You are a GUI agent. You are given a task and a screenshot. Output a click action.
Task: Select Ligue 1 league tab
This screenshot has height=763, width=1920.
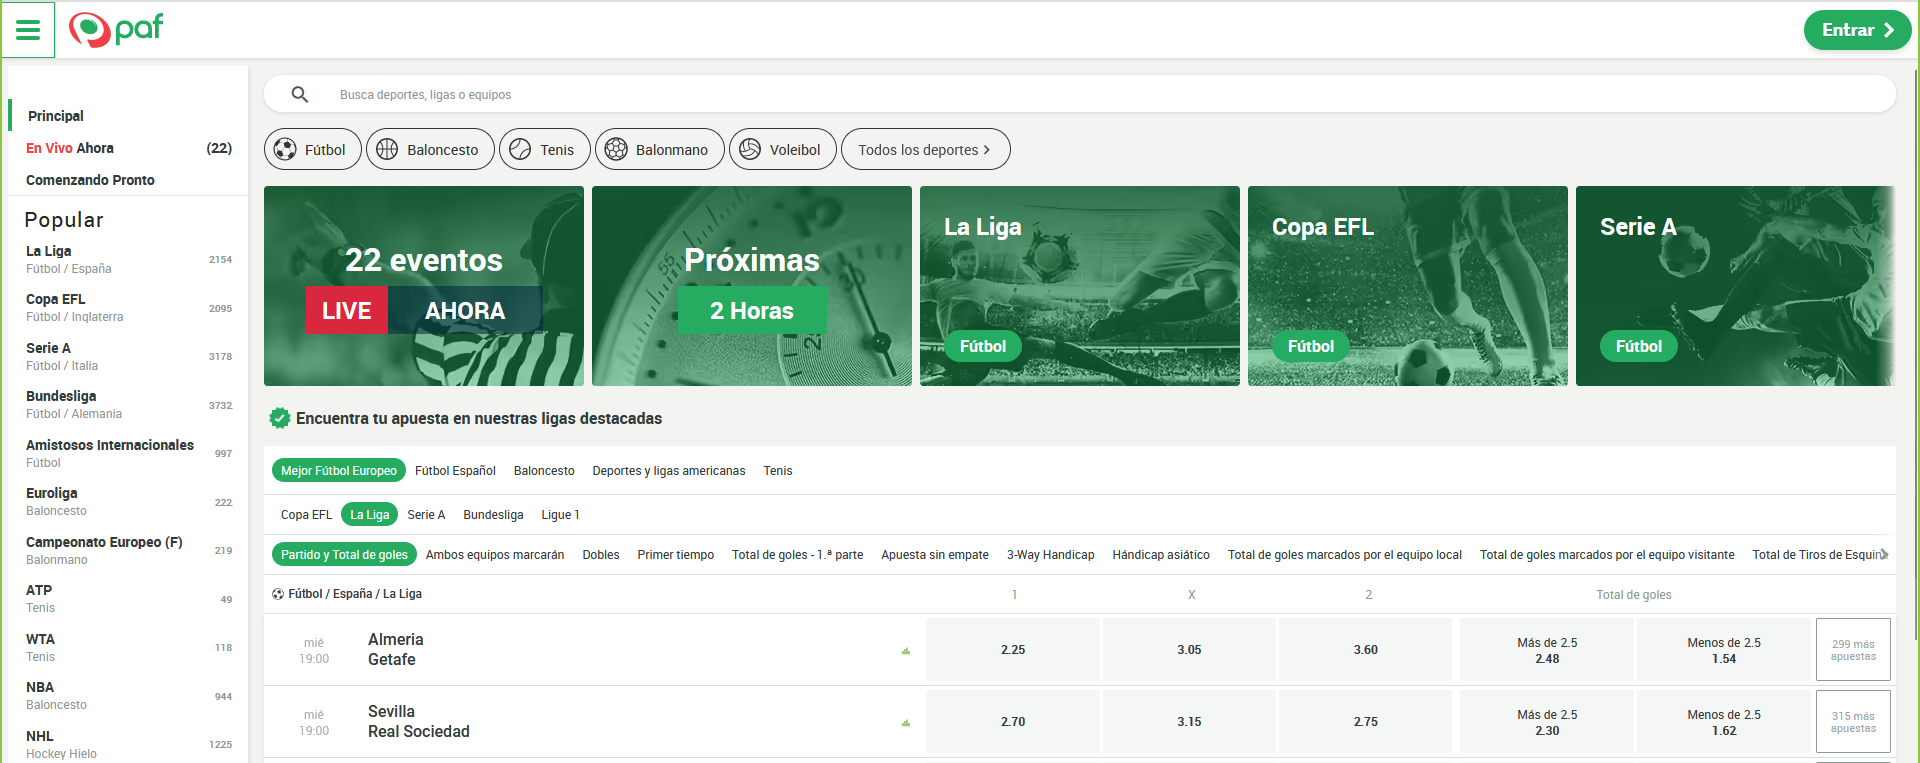point(560,514)
